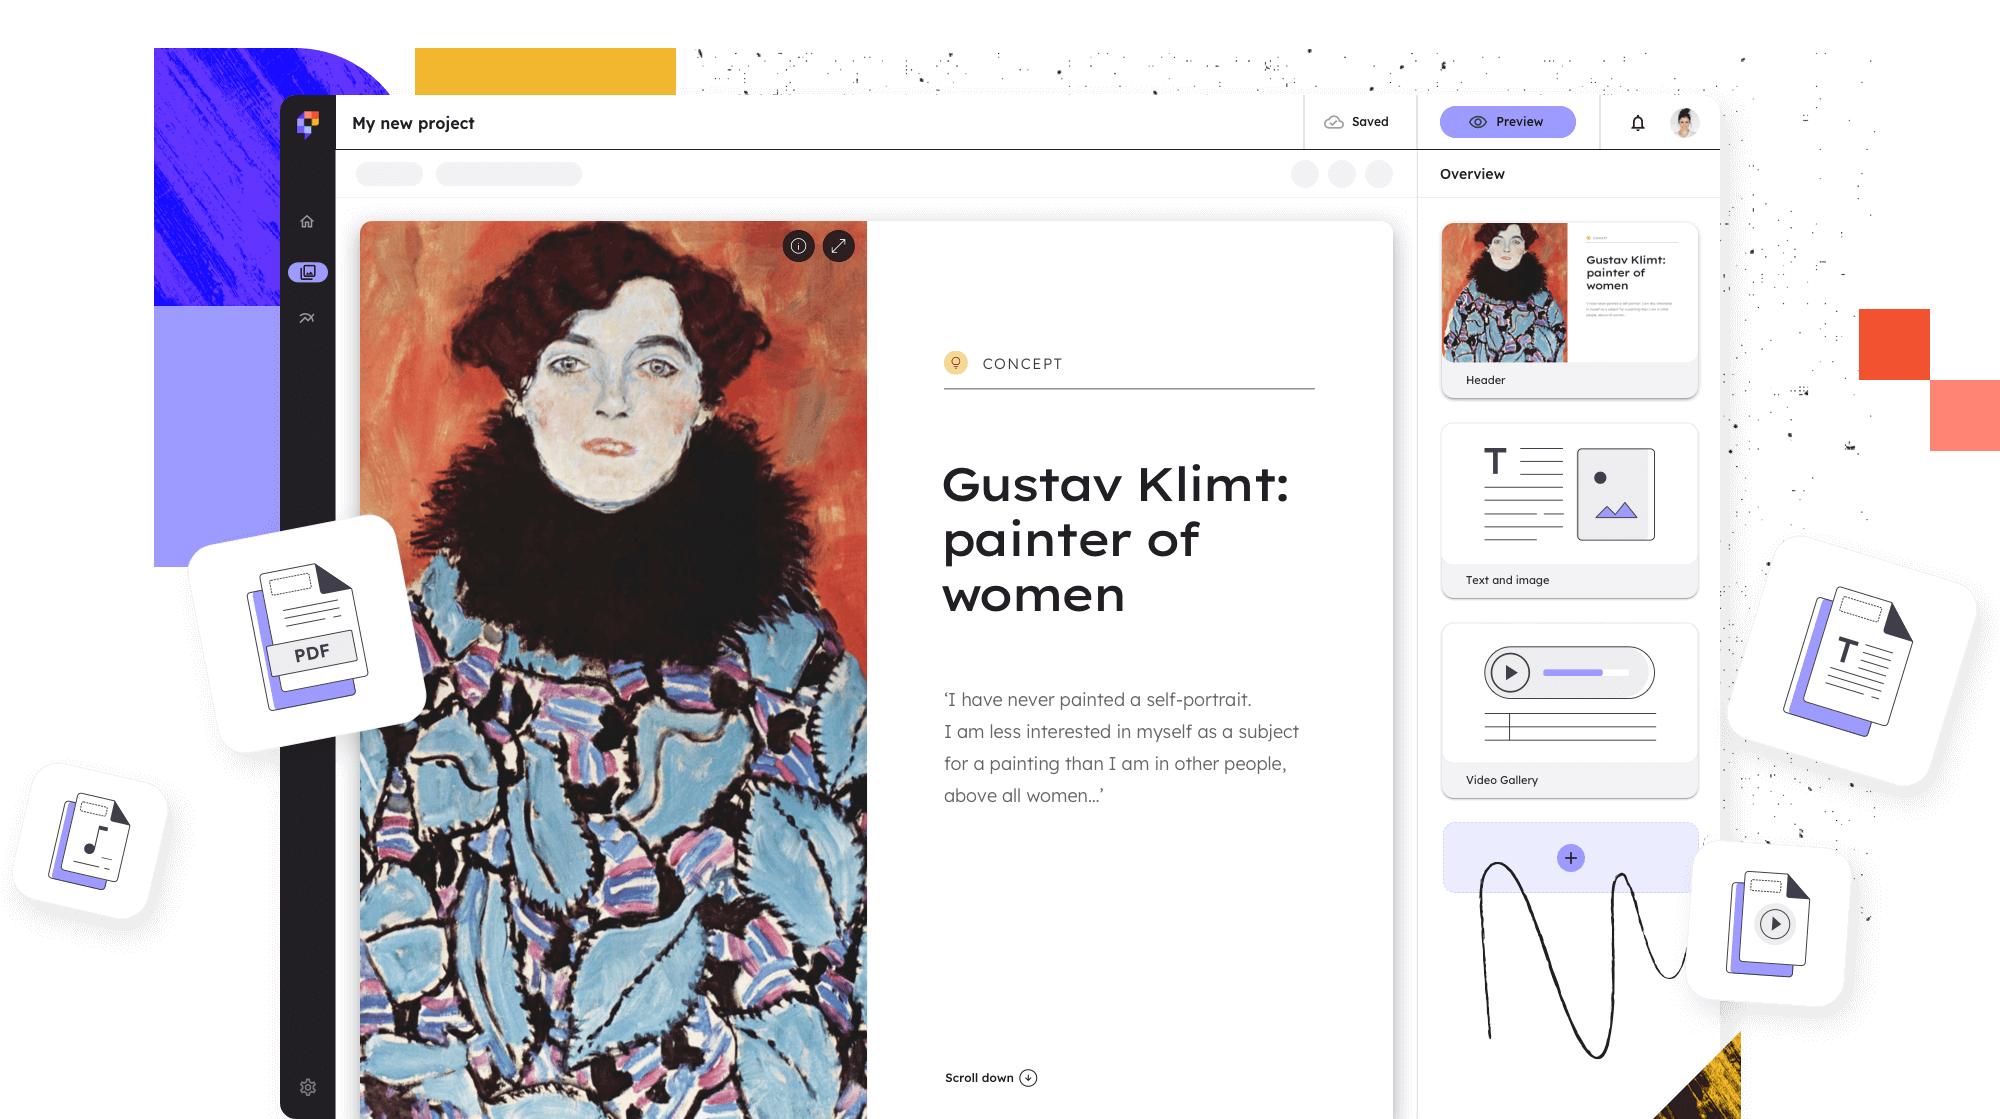The height and width of the screenshot is (1119, 2000).
Task: Click the Saved cloud status
Action: [x=1357, y=122]
